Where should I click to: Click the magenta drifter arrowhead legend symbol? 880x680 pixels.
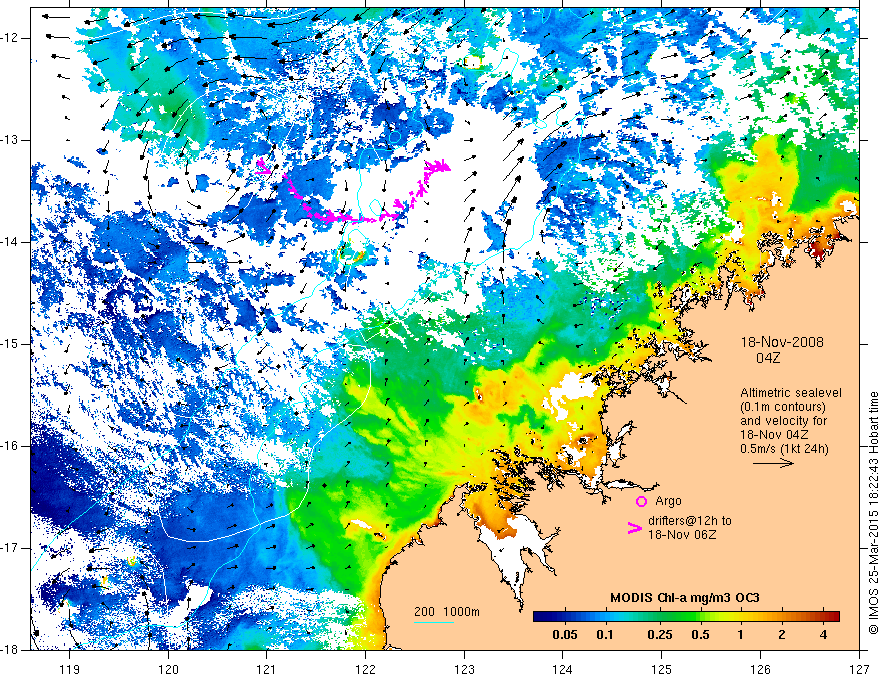click(x=634, y=527)
